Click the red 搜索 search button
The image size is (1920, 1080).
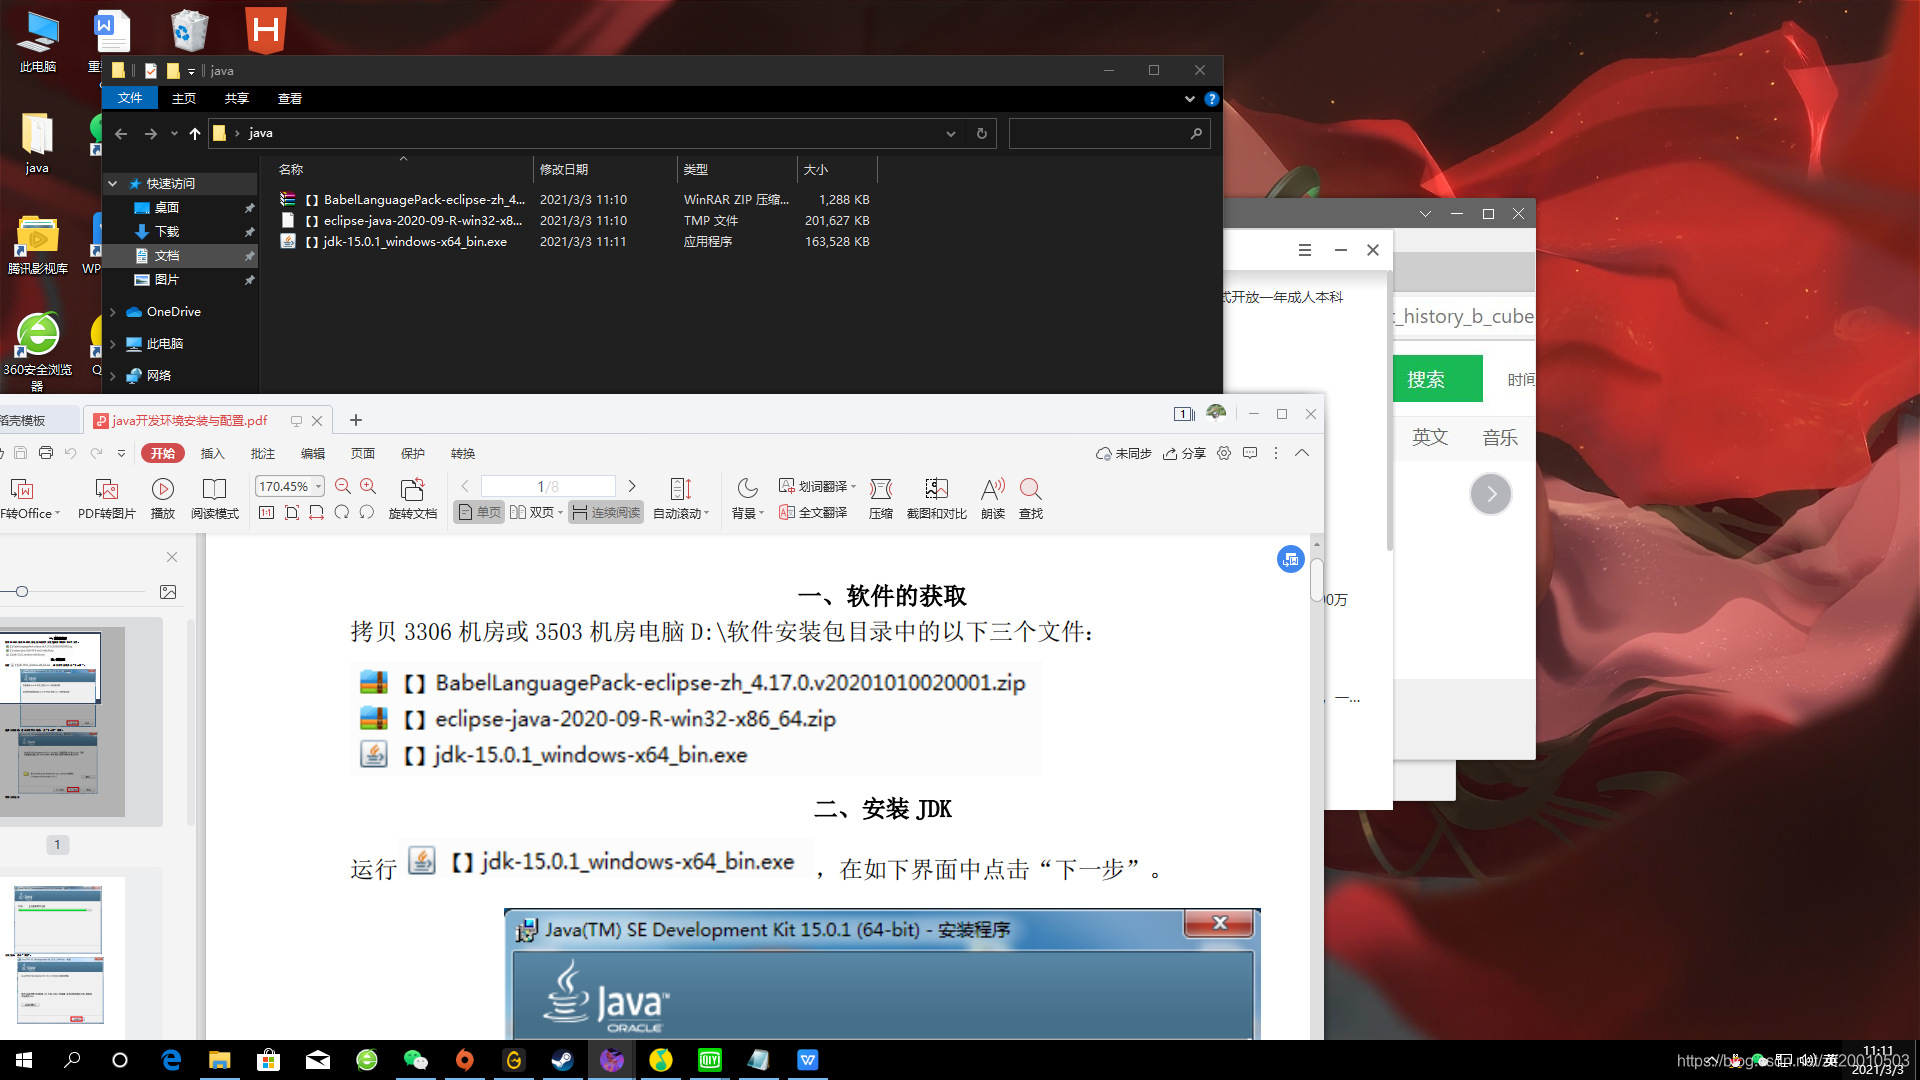(x=1437, y=378)
